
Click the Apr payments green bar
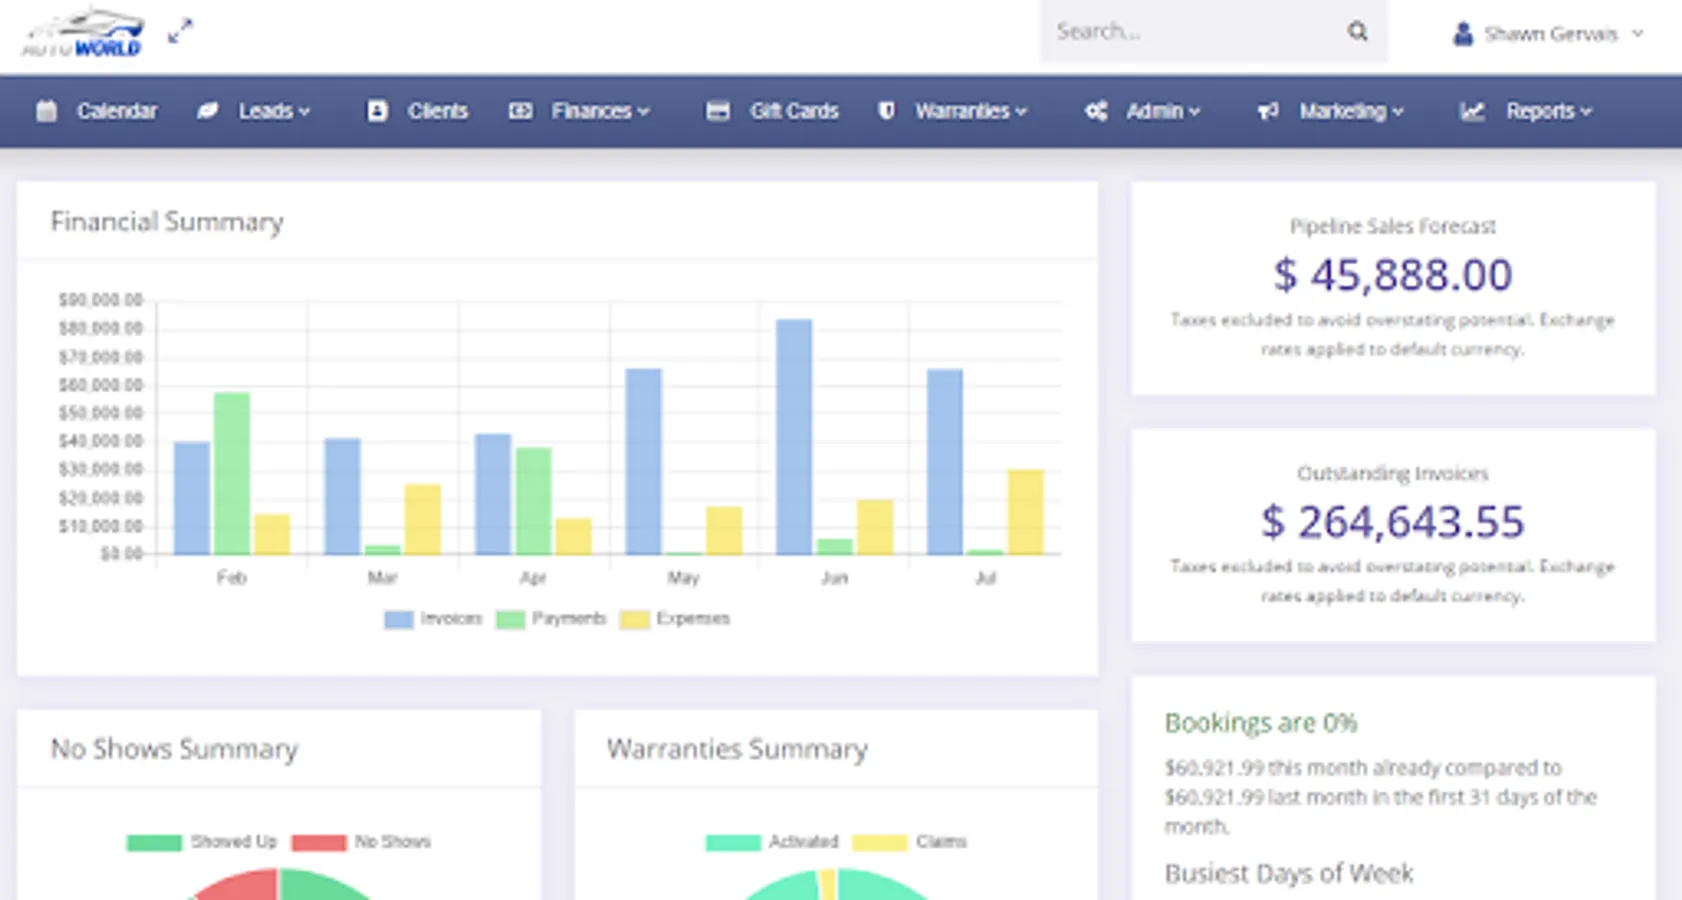click(x=533, y=501)
